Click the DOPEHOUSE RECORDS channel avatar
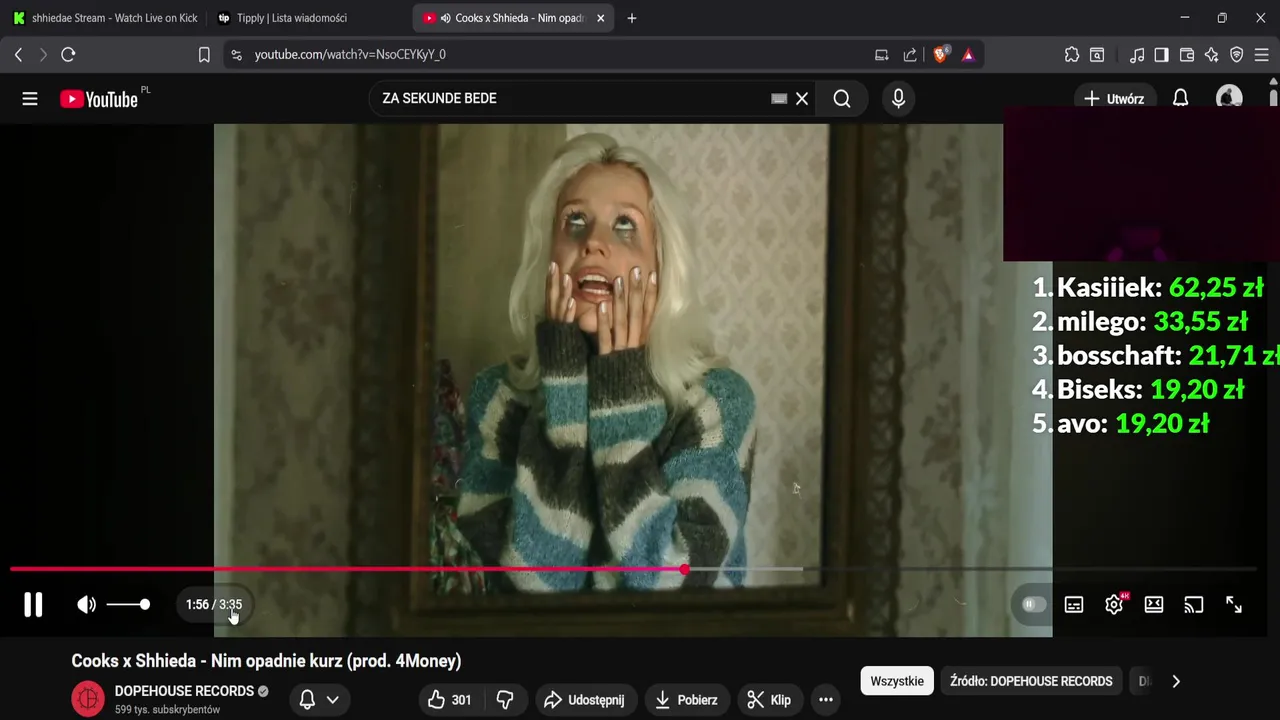This screenshot has height=720, width=1280. coord(88,699)
